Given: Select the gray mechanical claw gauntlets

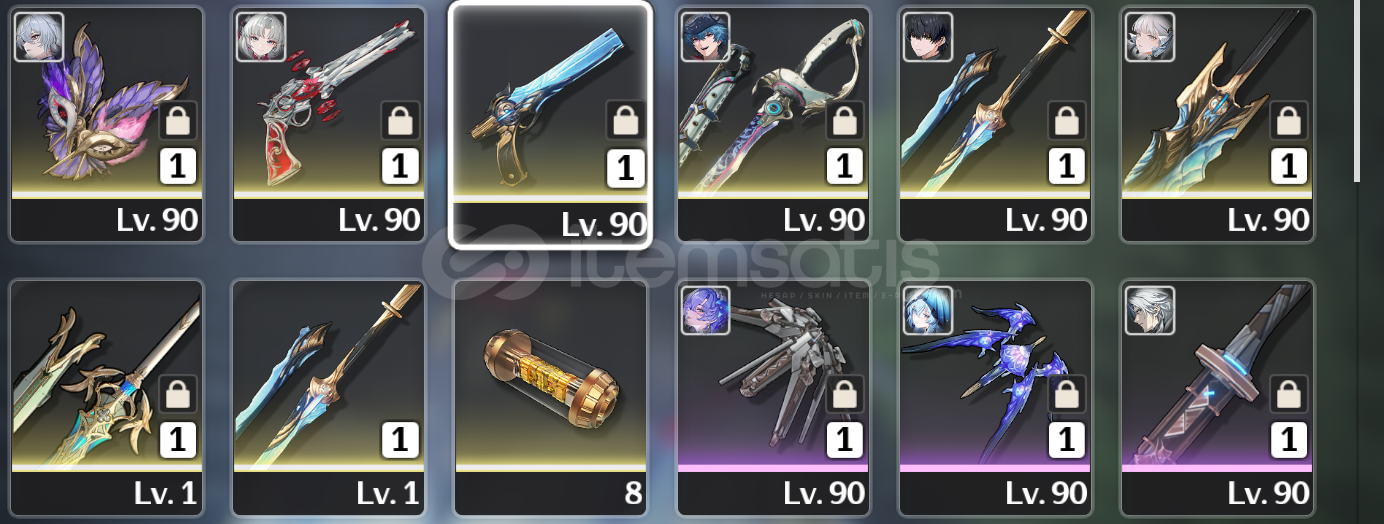Looking at the screenshot, I should [773, 397].
